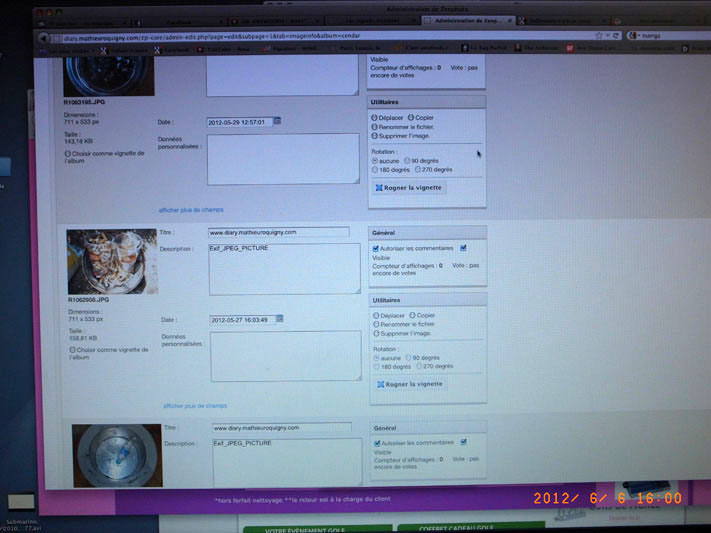
Task: Toggle Visible checkbox for R1062908.JPG
Action: (x=463, y=248)
